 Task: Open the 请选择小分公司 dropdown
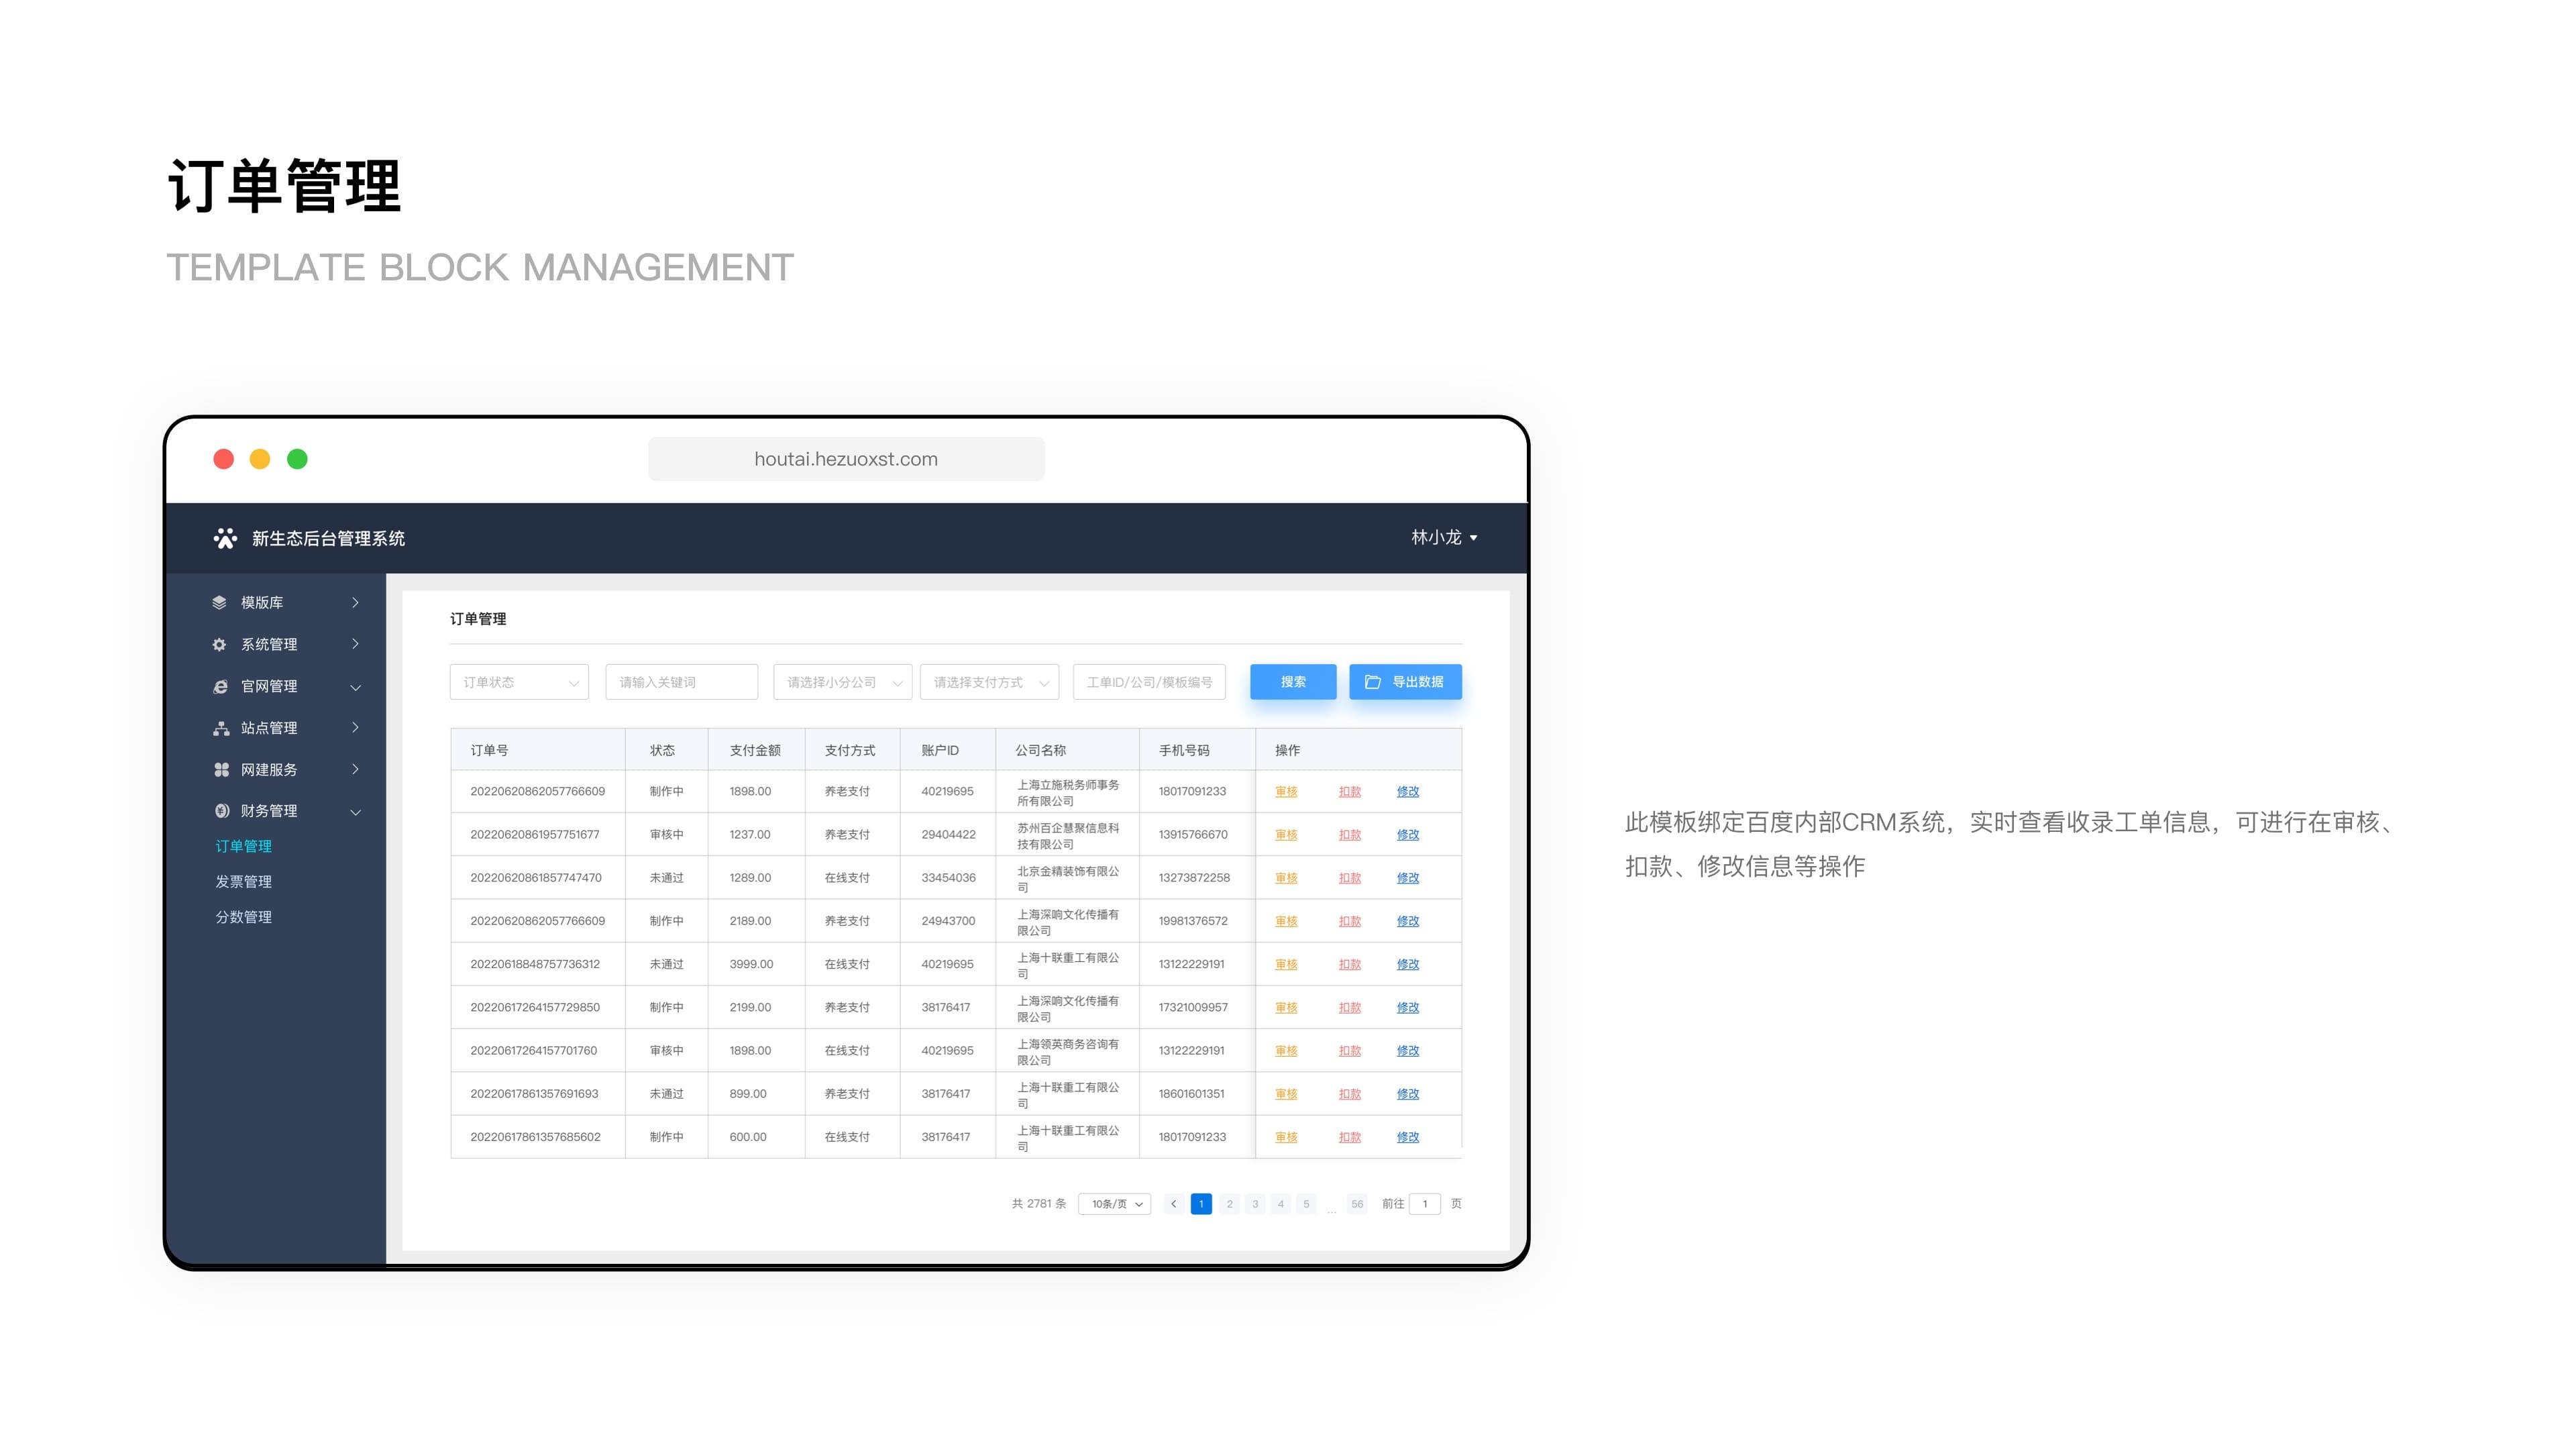tap(842, 682)
